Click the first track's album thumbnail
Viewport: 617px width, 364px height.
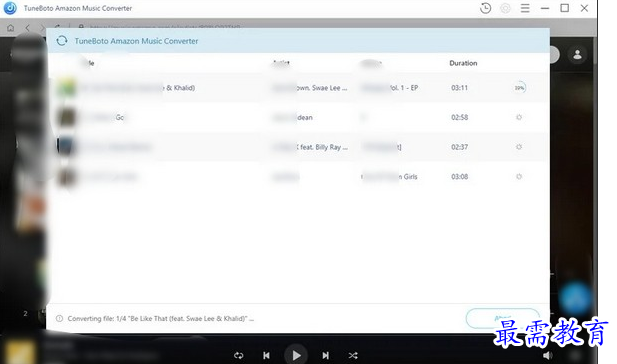pos(66,87)
